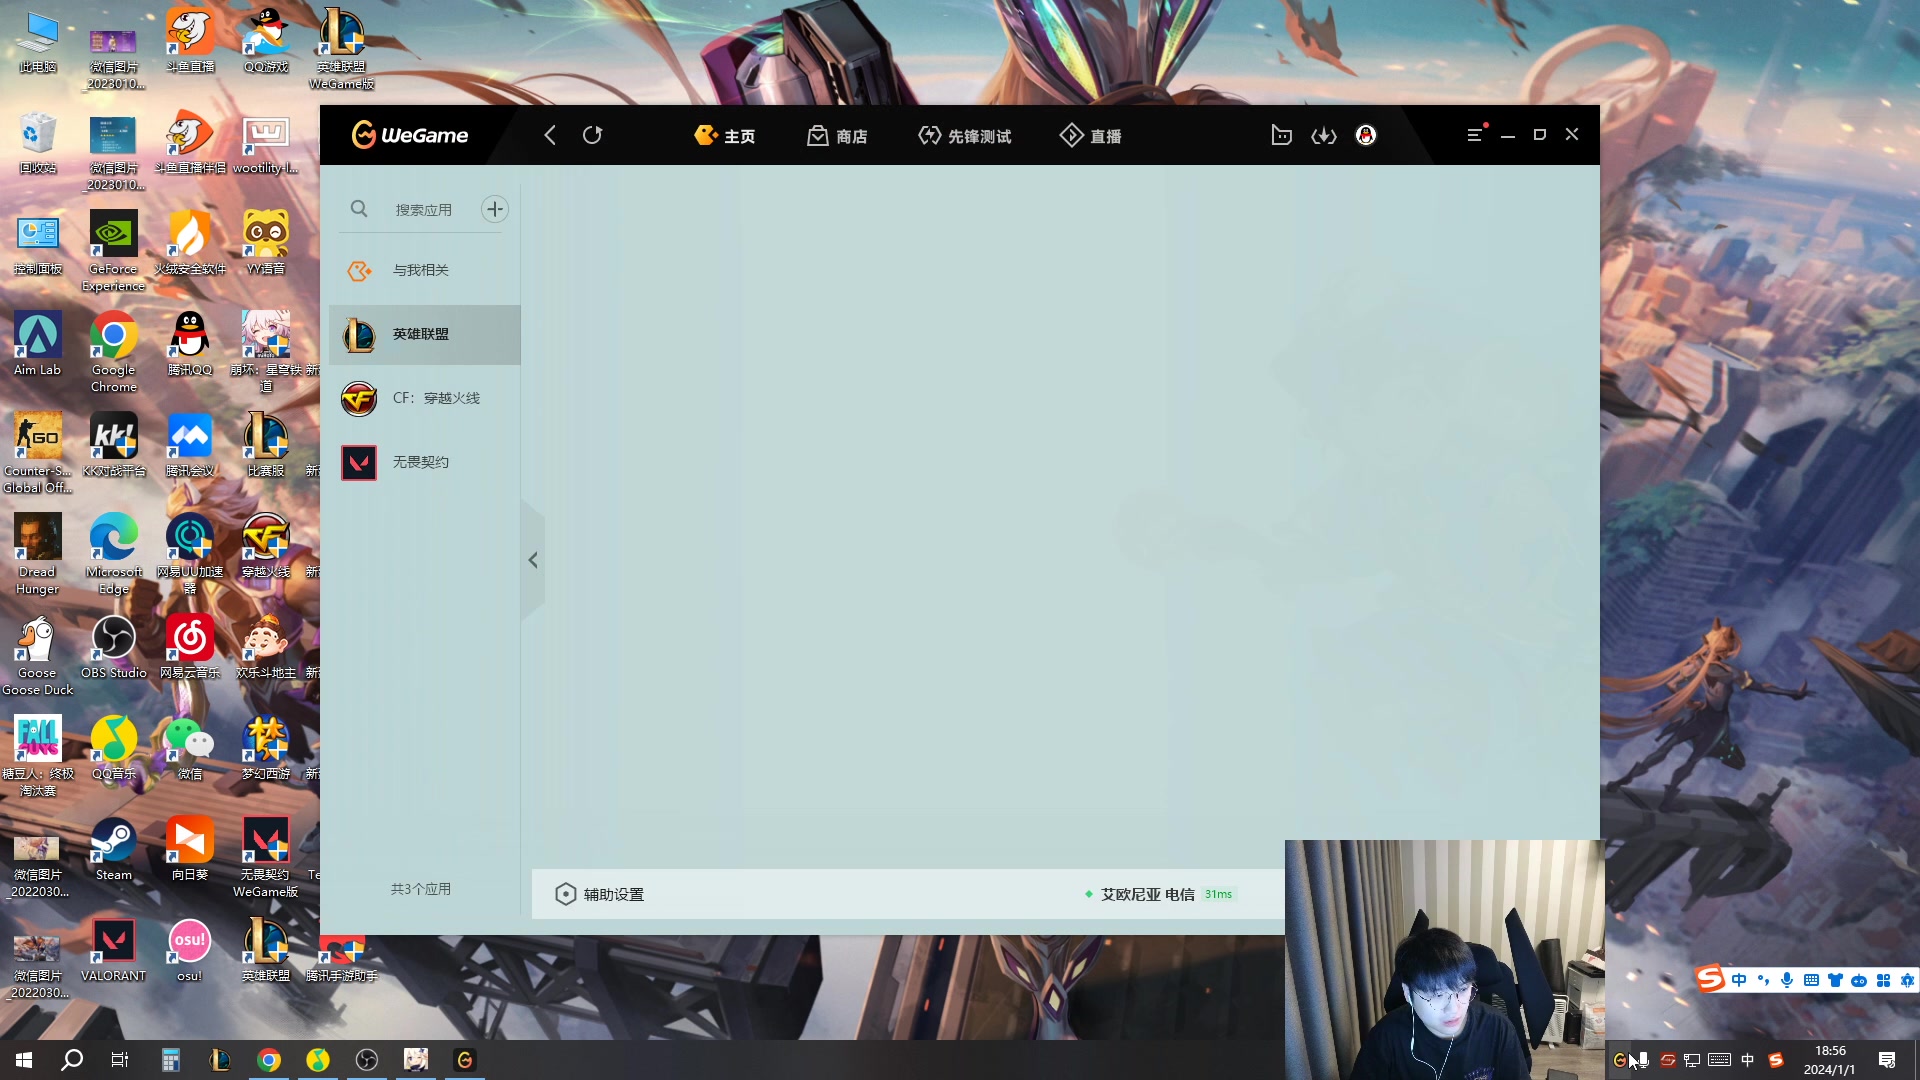Open the WeGame hamburger menu
This screenshot has height=1080, width=1920.
point(1475,135)
